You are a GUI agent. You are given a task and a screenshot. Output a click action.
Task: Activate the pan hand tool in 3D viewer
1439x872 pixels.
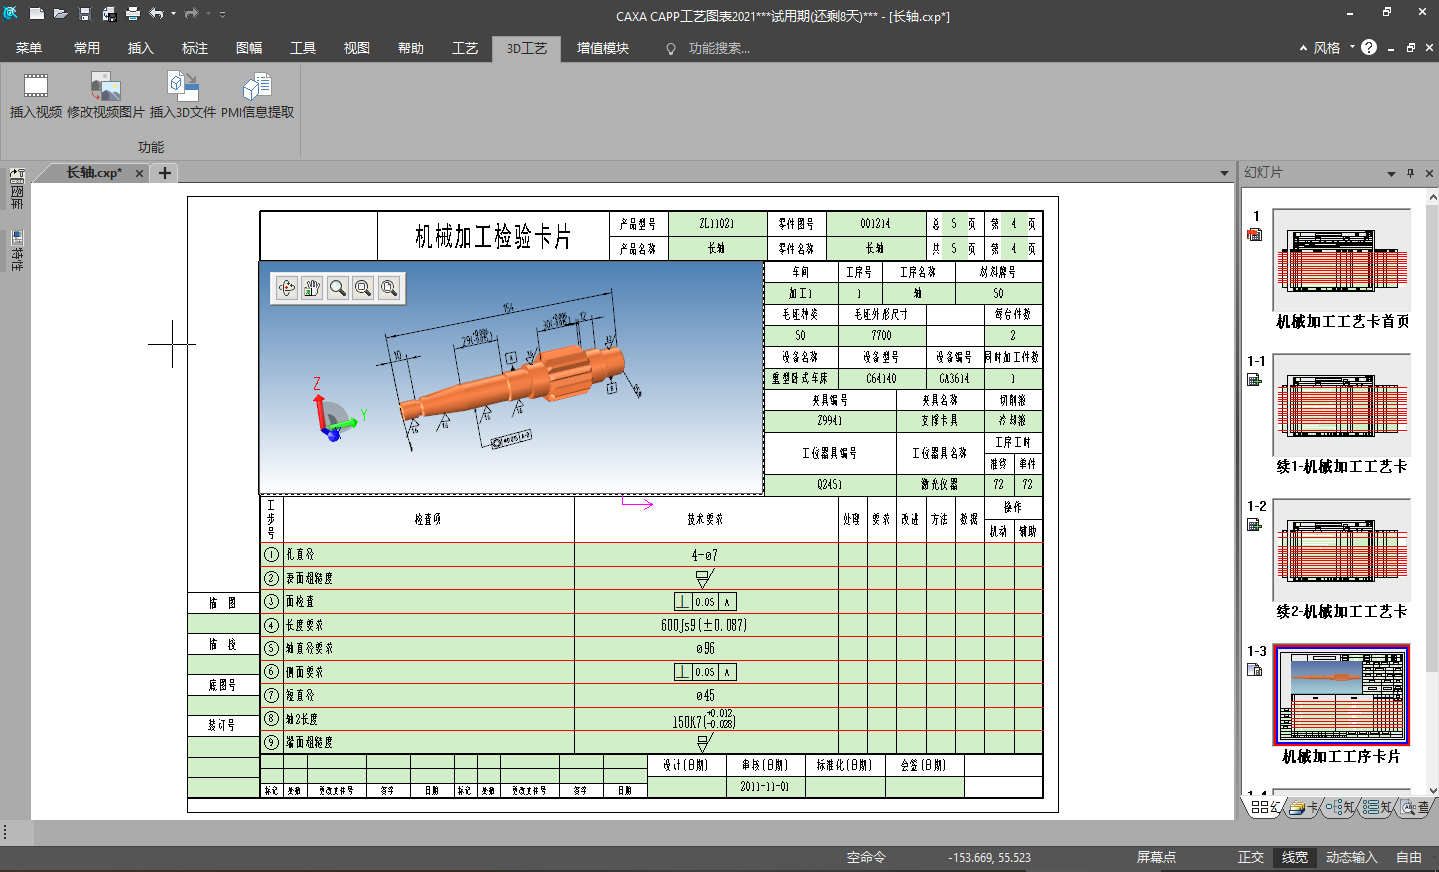click(312, 288)
